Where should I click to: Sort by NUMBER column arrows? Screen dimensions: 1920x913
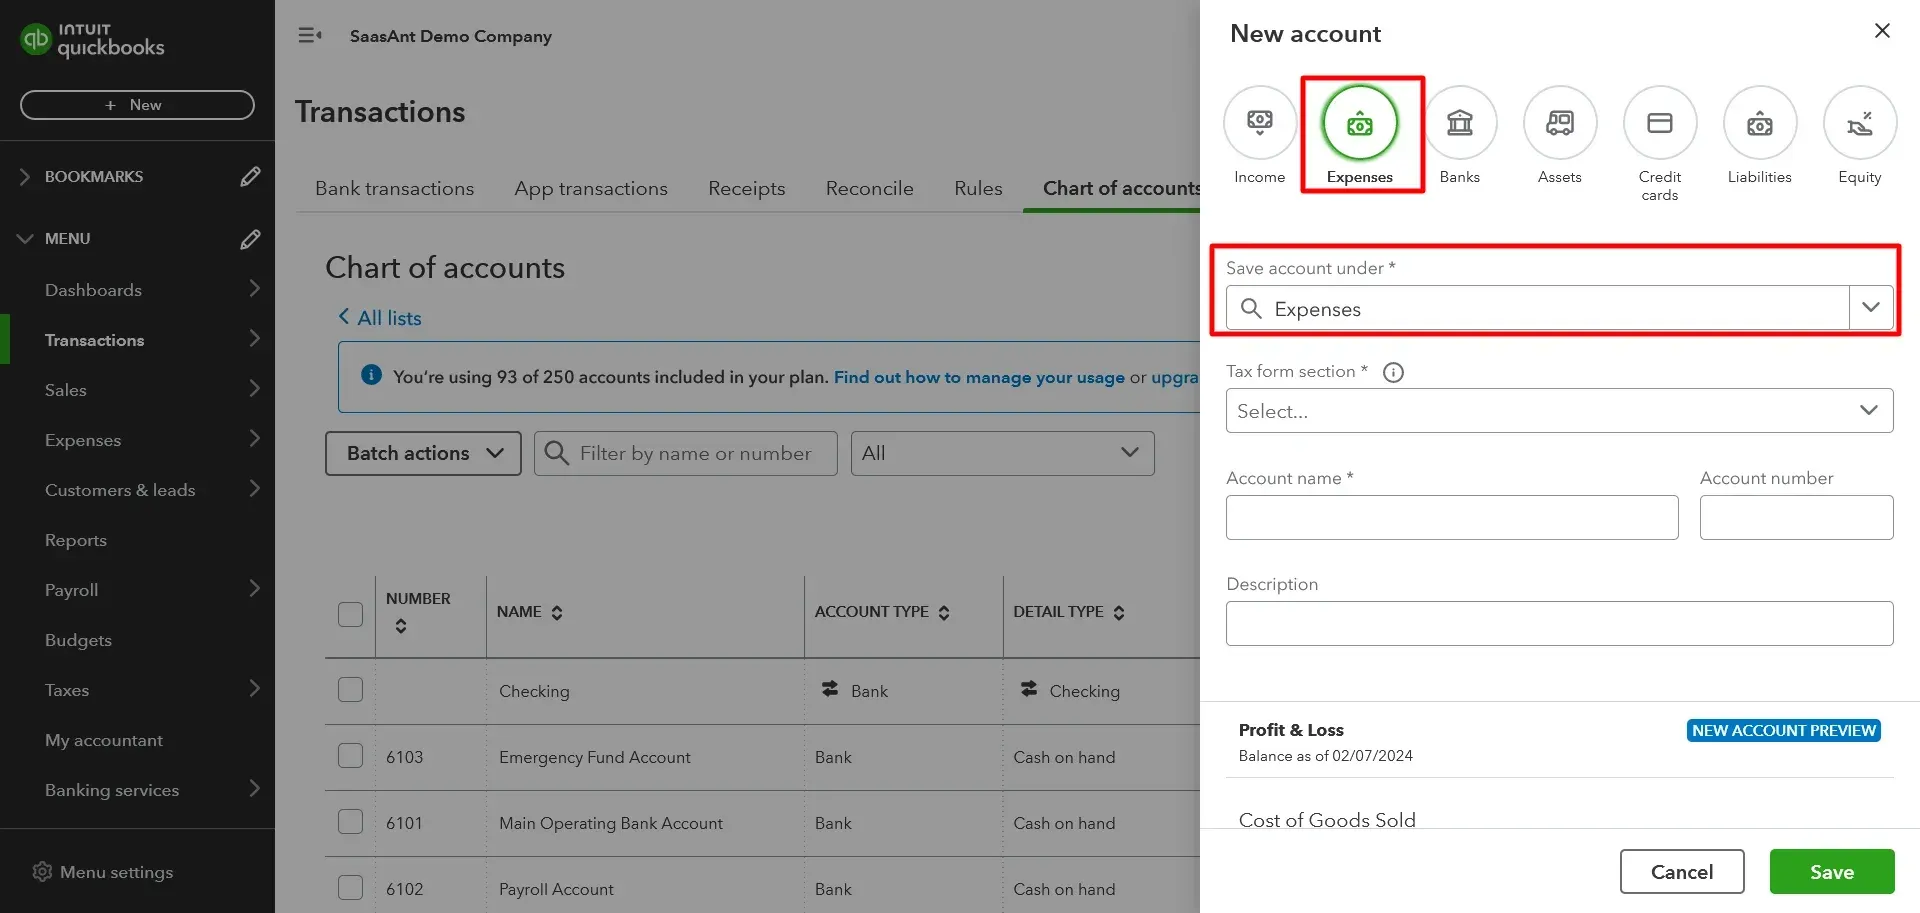pyautogui.click(x=401, y=626)
